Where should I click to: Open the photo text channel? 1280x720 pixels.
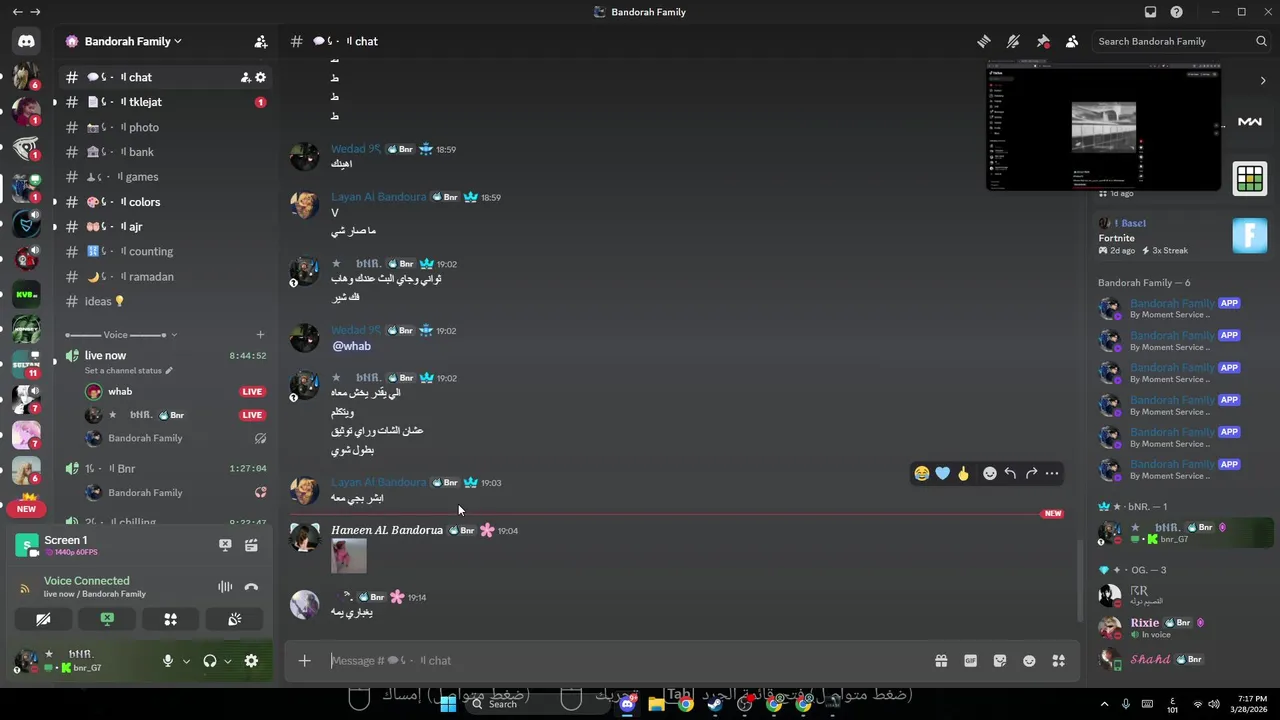[x=165, y=127]
